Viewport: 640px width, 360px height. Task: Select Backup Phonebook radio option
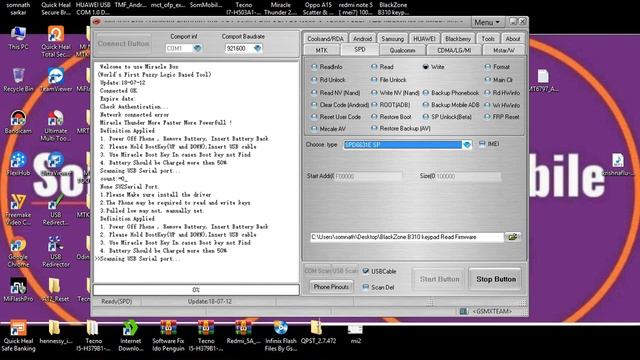(x=426, y=93)
